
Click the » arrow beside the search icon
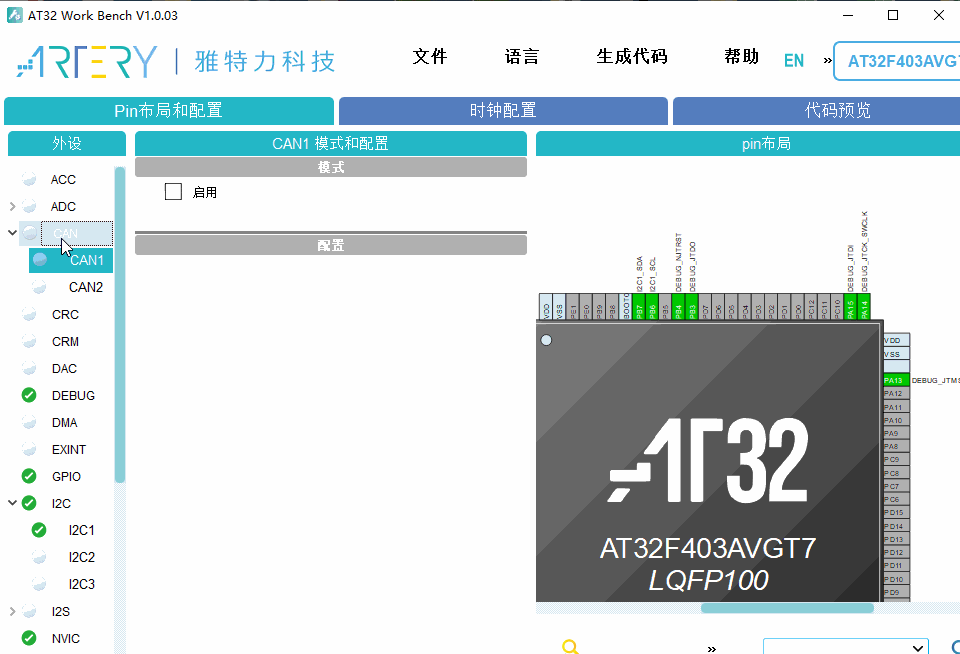click(711, 648)
